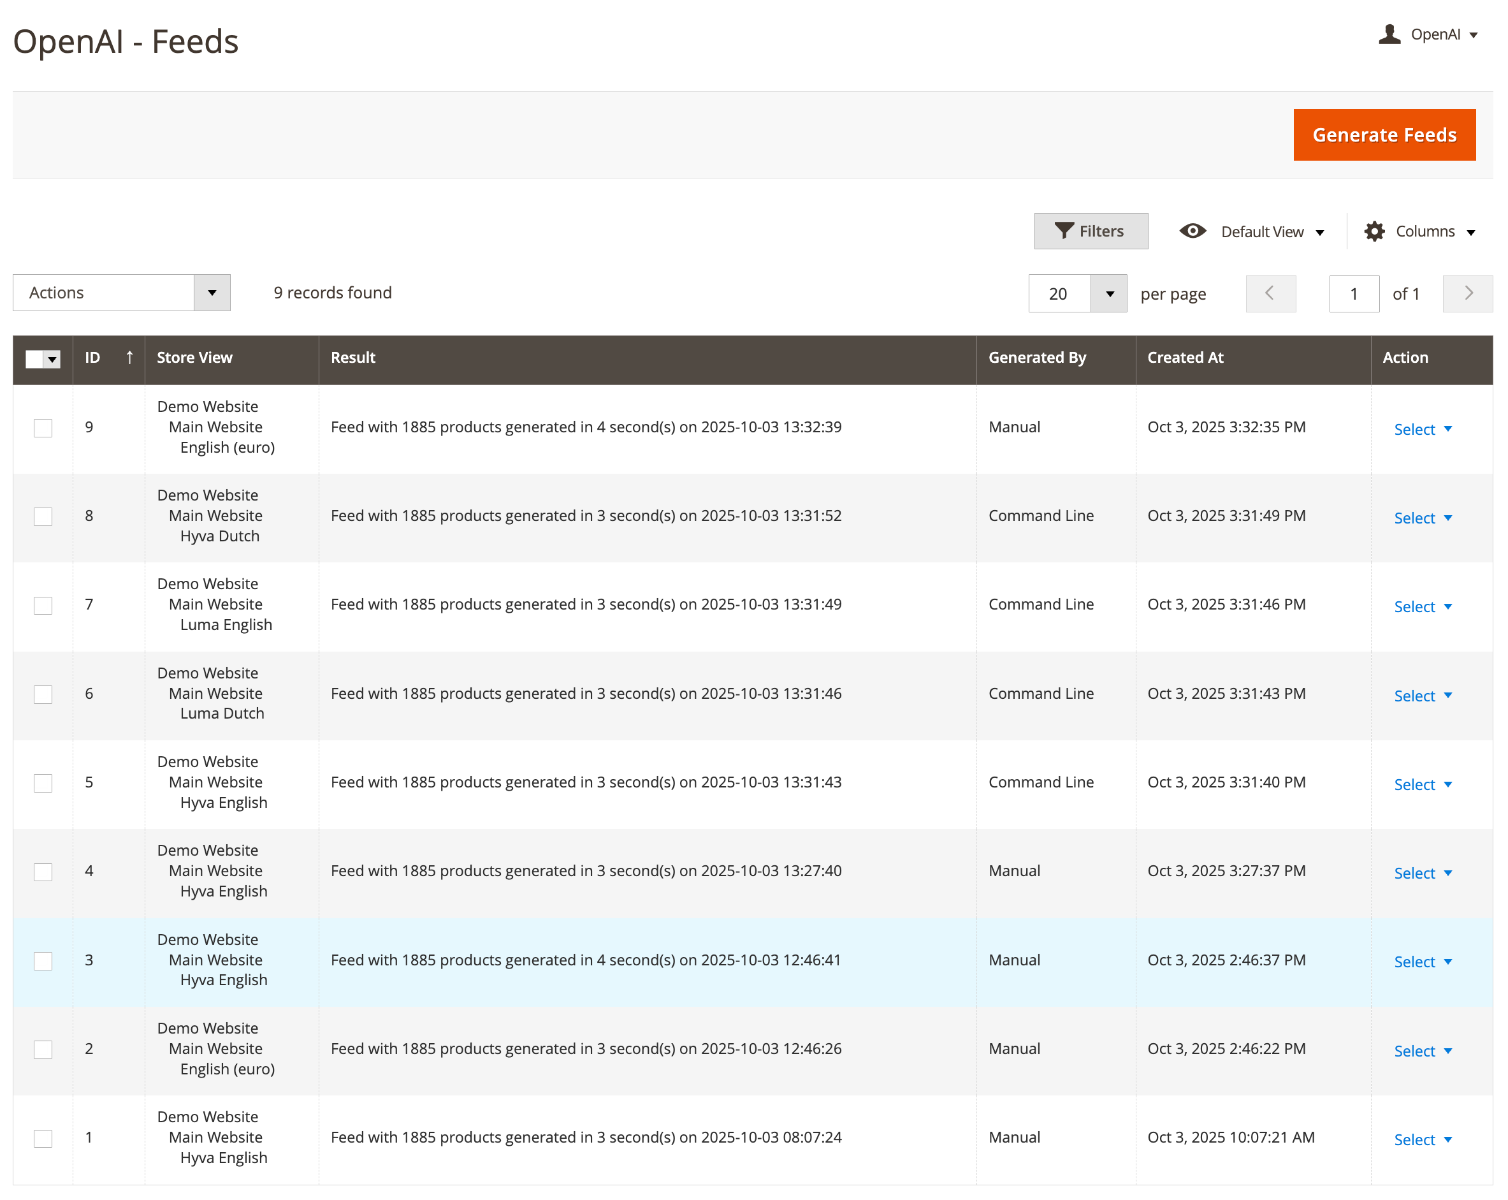Select the checkbox for feed ID 5
The width and height of the screenshot is (1508, 1200).
pos(43,783)
